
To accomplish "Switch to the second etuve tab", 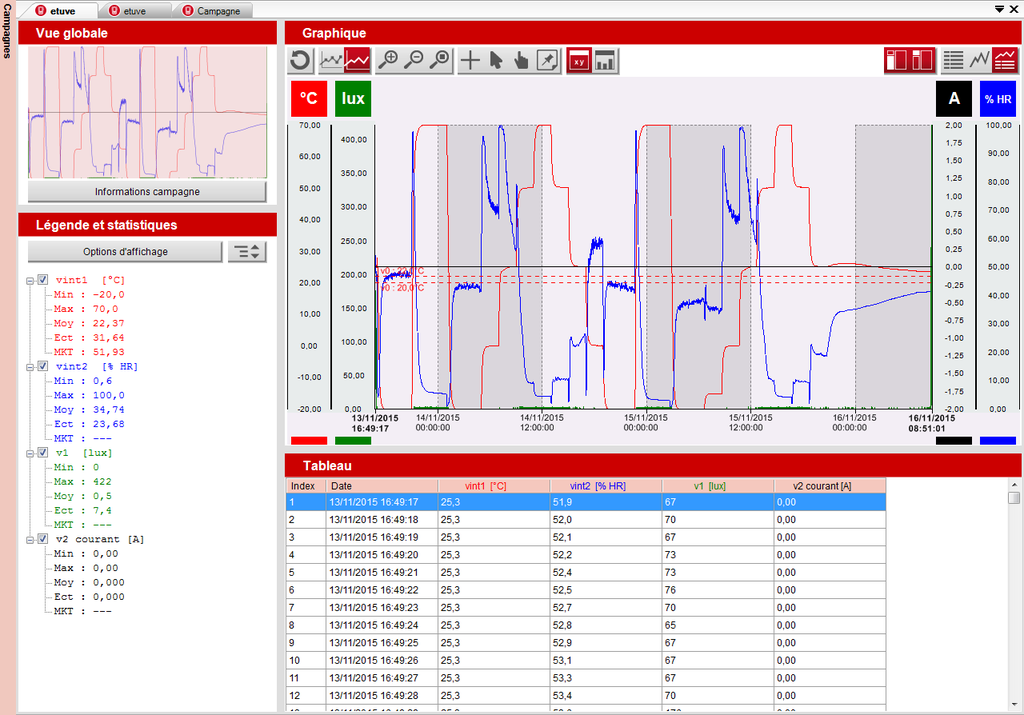I will 134,10.
